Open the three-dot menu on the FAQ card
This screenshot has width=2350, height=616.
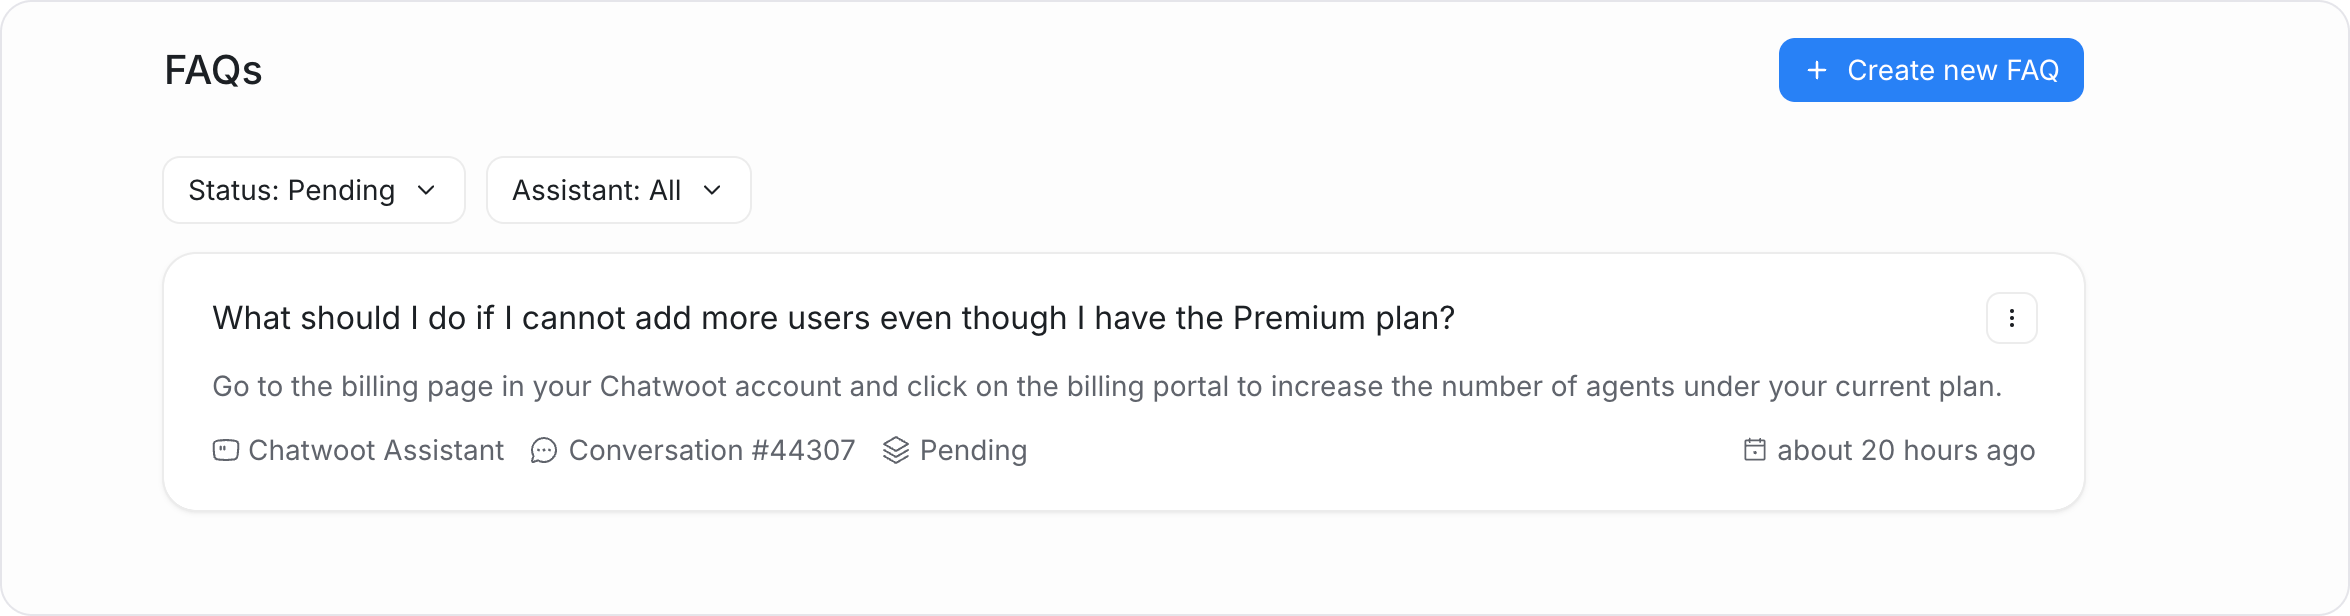[x=2011, y=318]
